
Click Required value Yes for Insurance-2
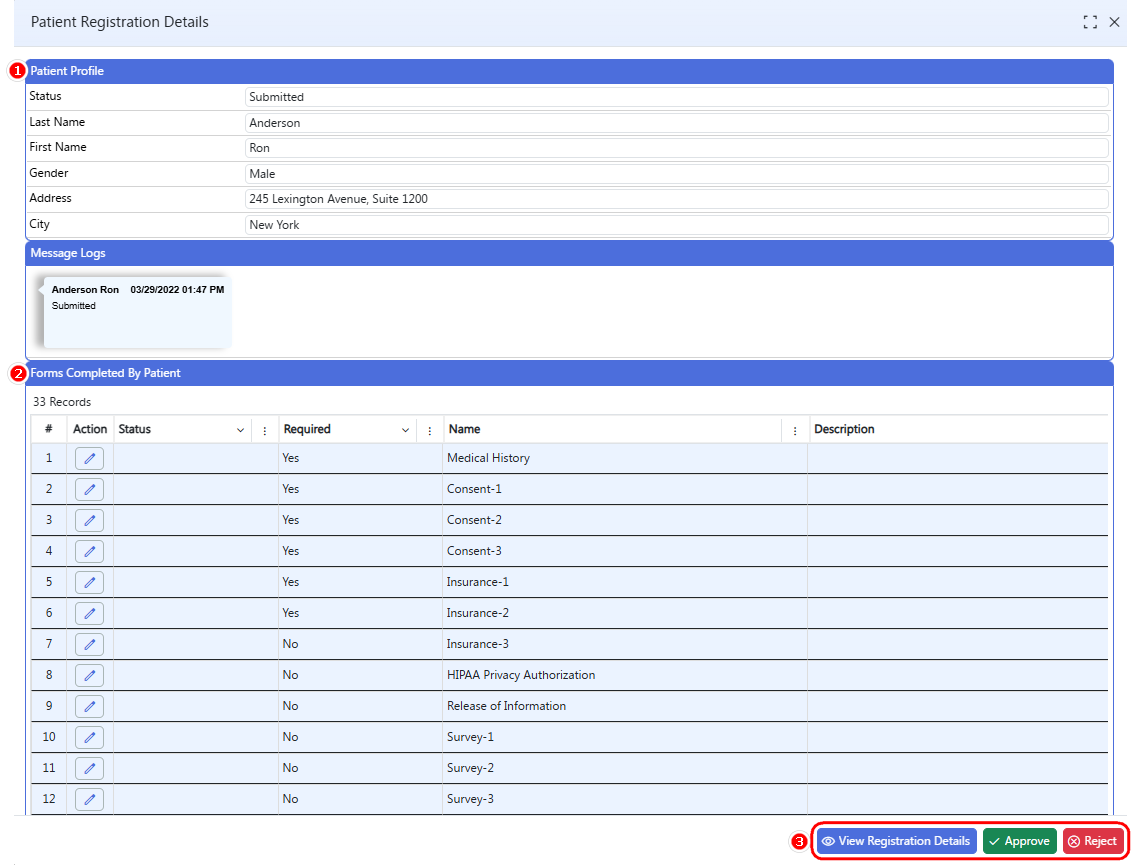coord(290,613)
